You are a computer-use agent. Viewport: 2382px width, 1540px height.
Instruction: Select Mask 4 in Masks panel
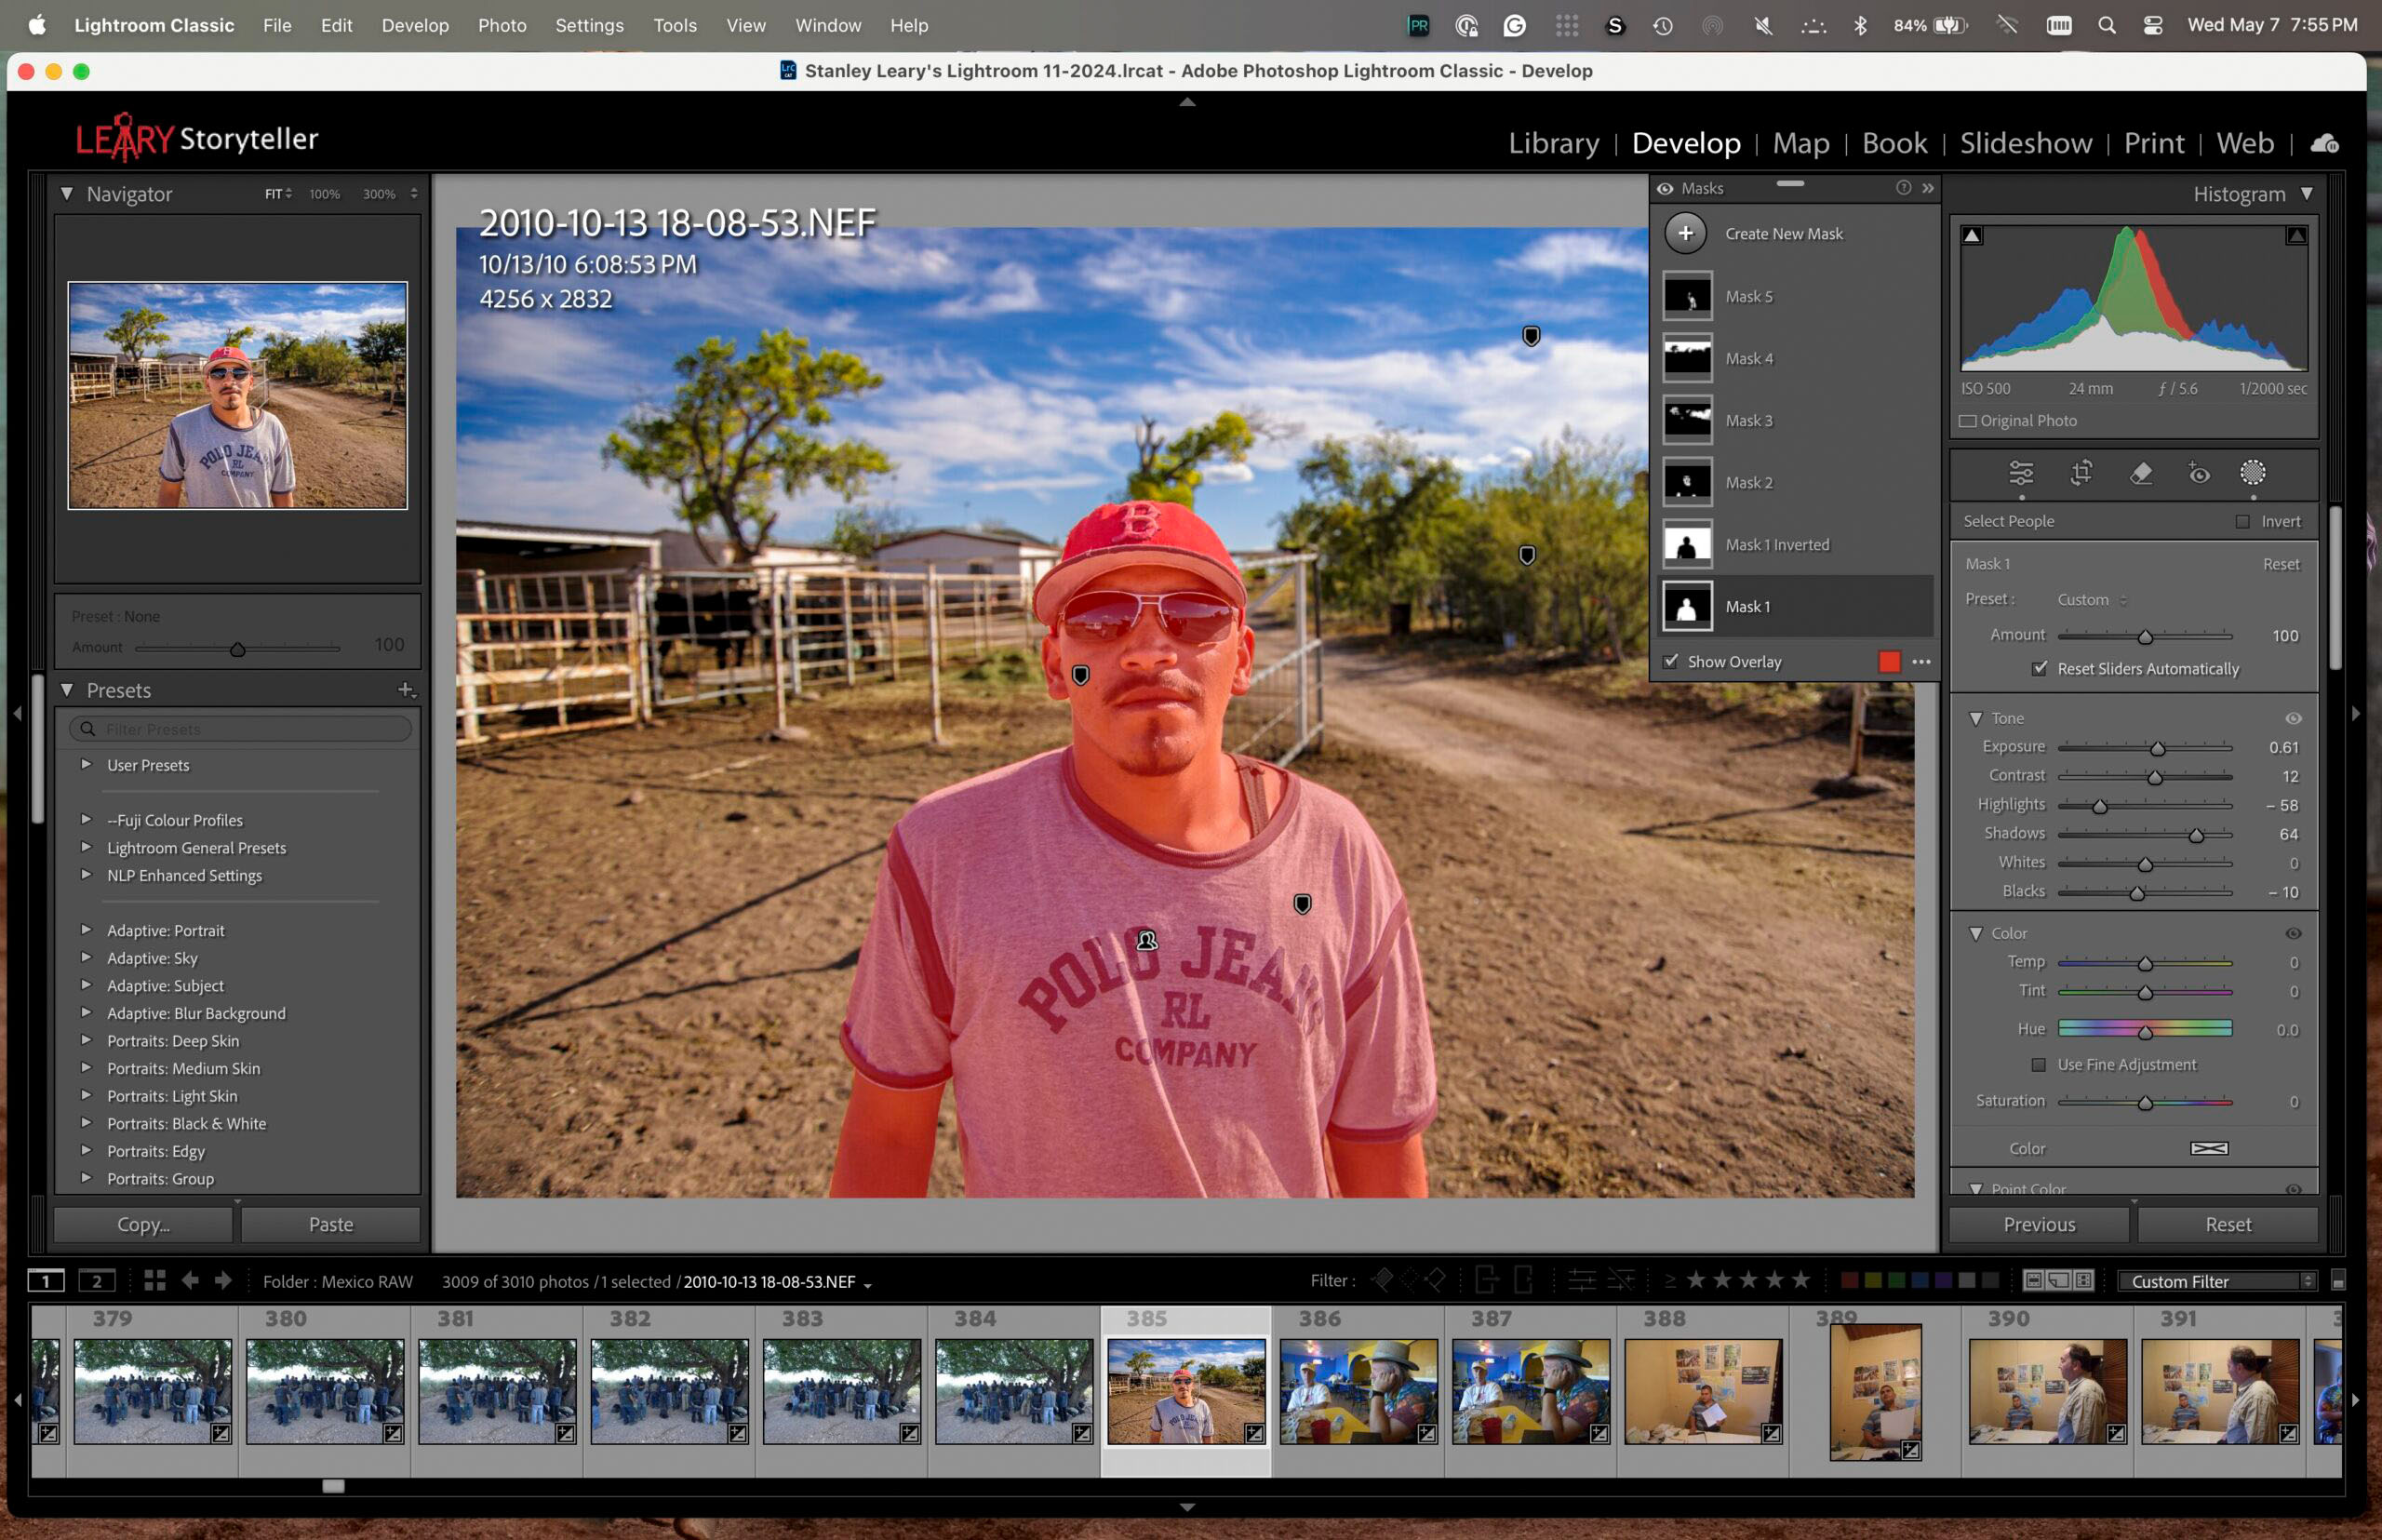[x=1796, y=358]
